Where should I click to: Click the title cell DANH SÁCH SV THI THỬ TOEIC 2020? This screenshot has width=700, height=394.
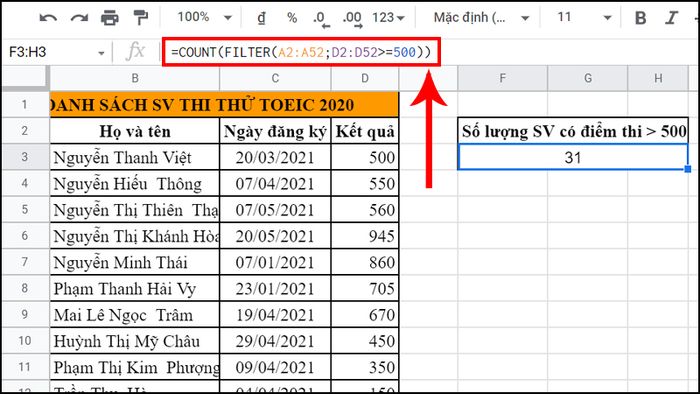coord(224,105)
